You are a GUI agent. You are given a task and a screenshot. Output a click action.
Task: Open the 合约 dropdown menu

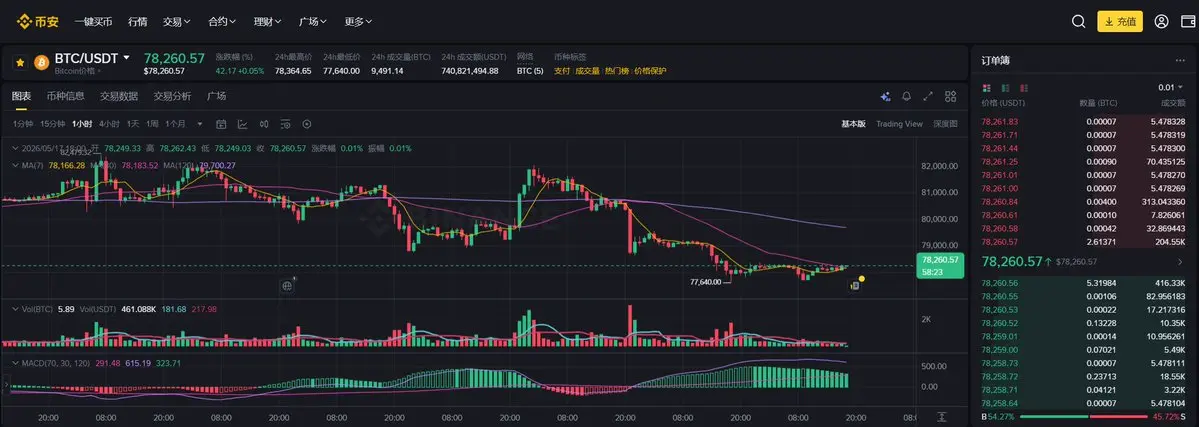tap(222, 21)
